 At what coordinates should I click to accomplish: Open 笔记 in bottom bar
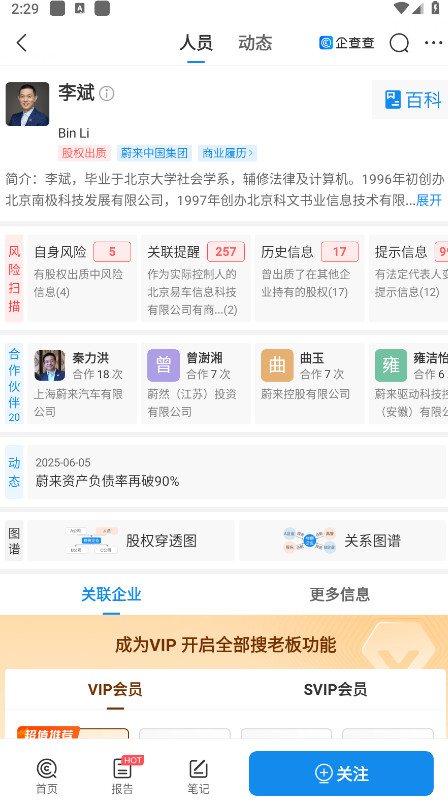click(198, 776)
